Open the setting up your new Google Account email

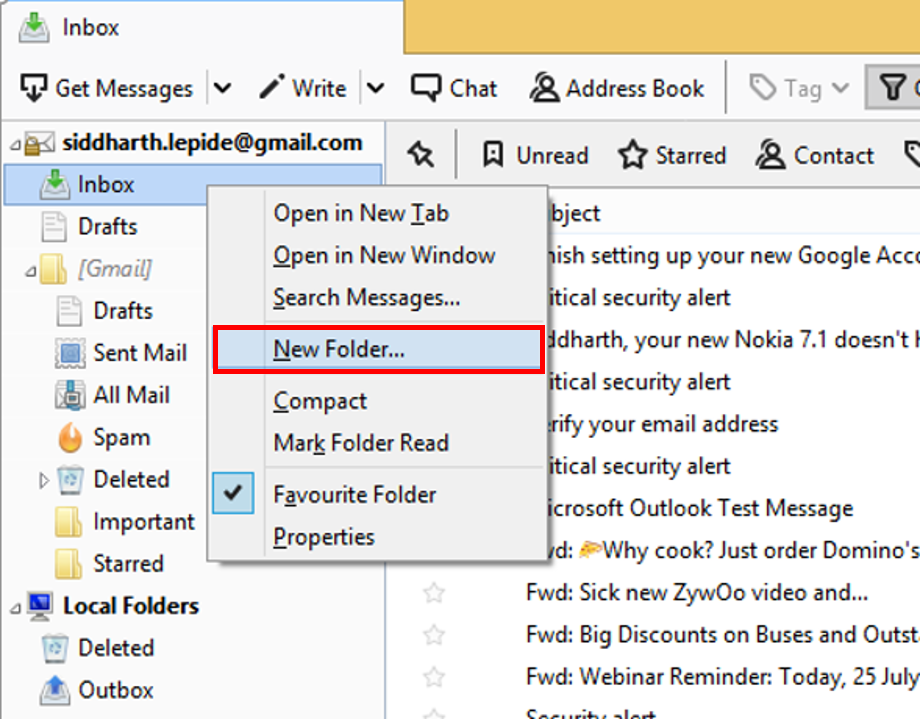(733, 256)
